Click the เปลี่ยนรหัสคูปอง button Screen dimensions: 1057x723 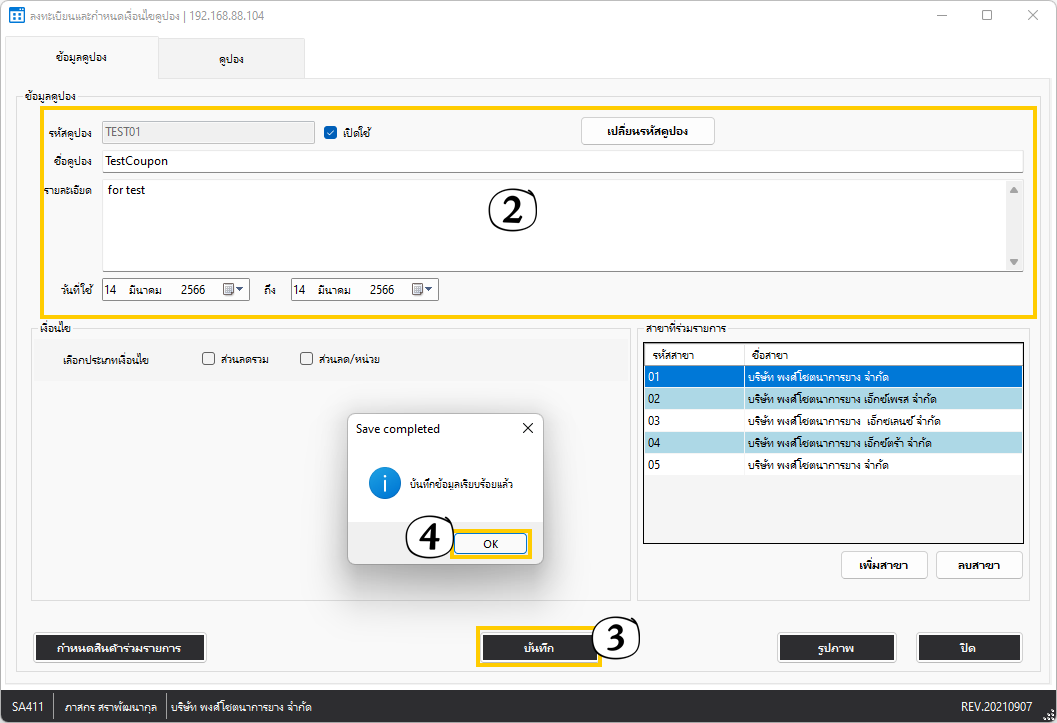(x=647, y=132)
